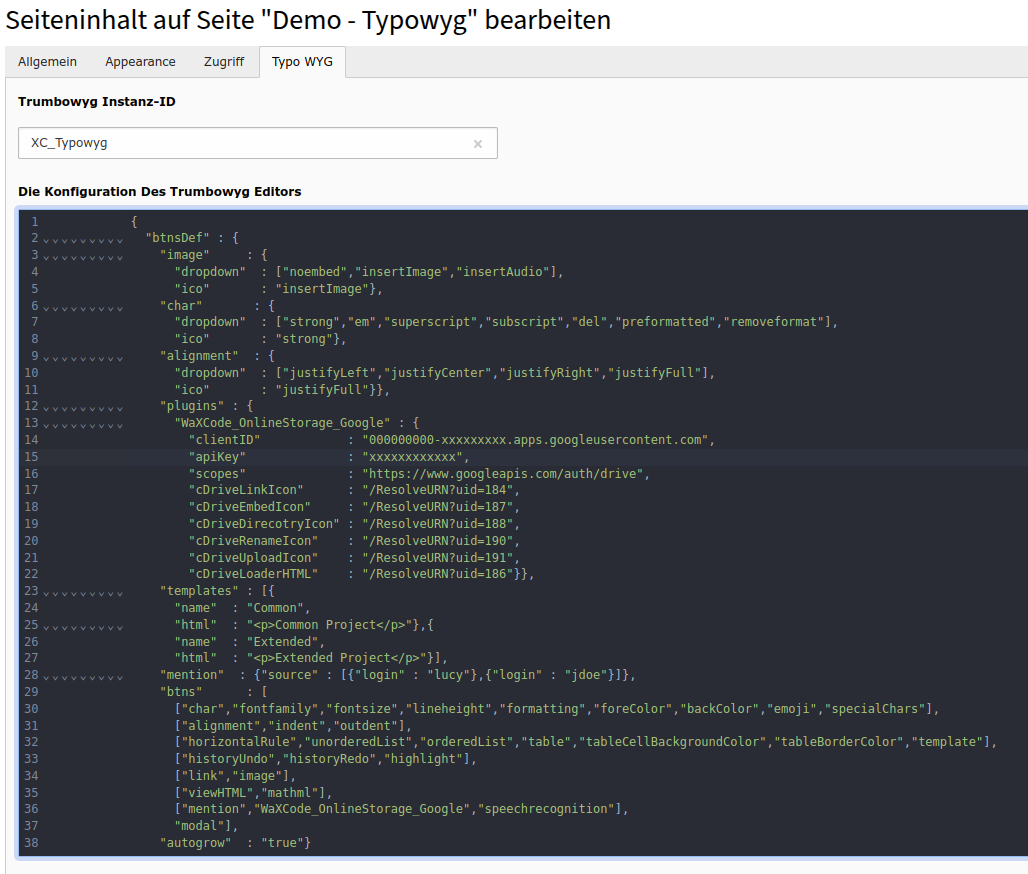This screenshot has width=1028, height=874.
Task: Click "removeformat" on line 7
Action: click(773, 322)
